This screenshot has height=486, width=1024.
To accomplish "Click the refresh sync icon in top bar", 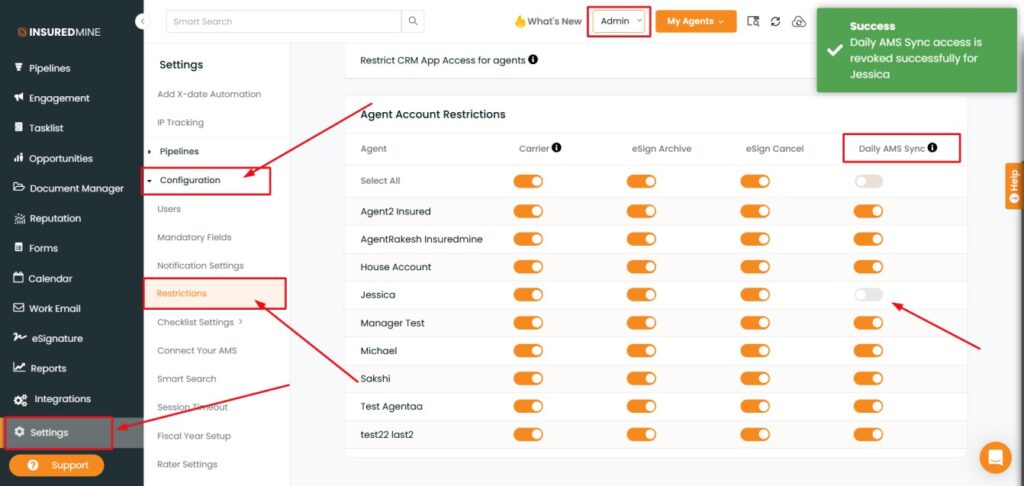I will pos(775,21).
